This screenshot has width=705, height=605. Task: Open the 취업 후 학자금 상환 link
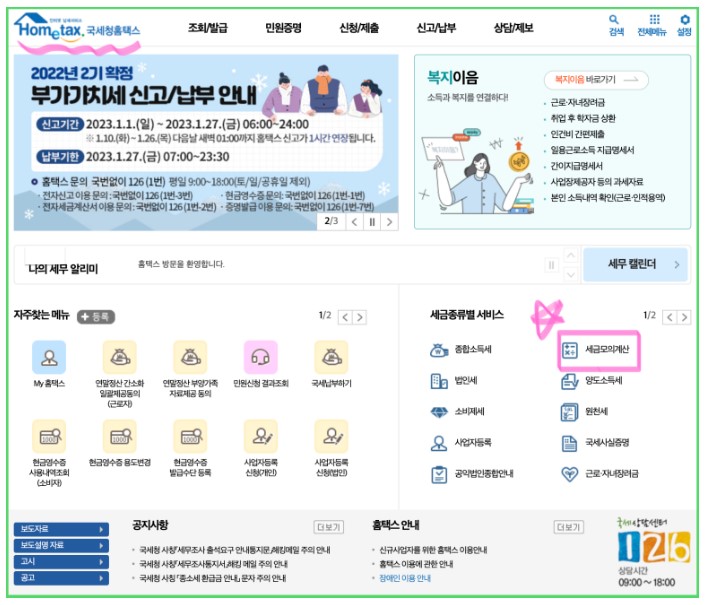[x=583, y=118]
